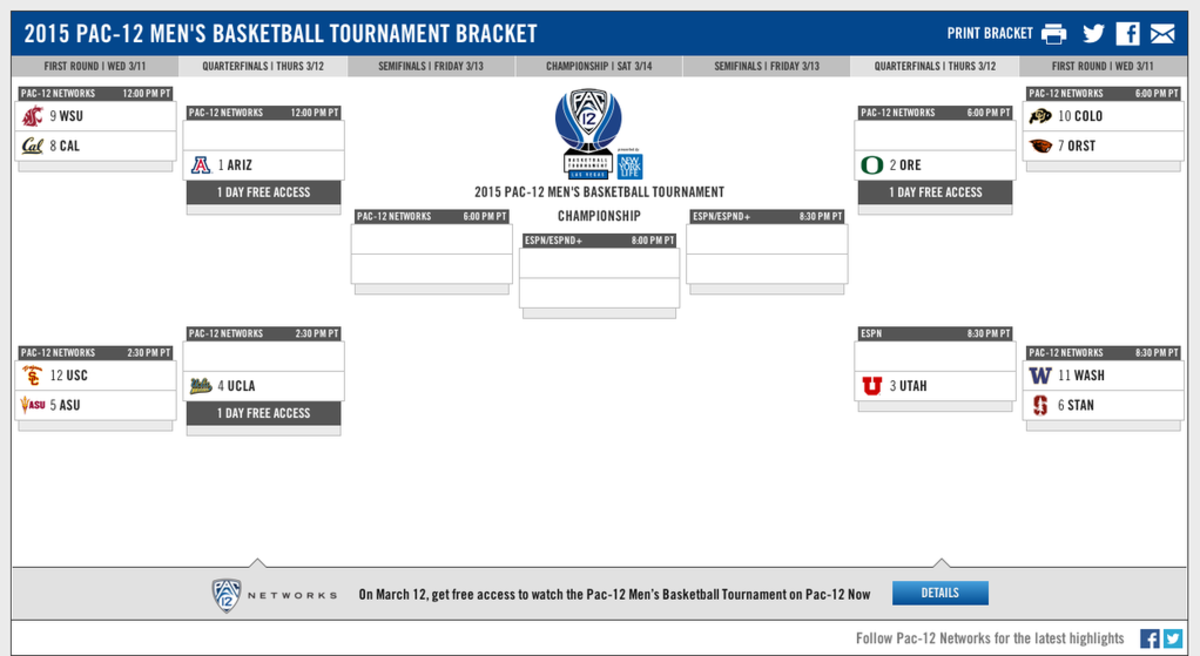1200x656 pixels.
Task: Click 1 Day Free Access under ARIZ
Action: (264, 192)
